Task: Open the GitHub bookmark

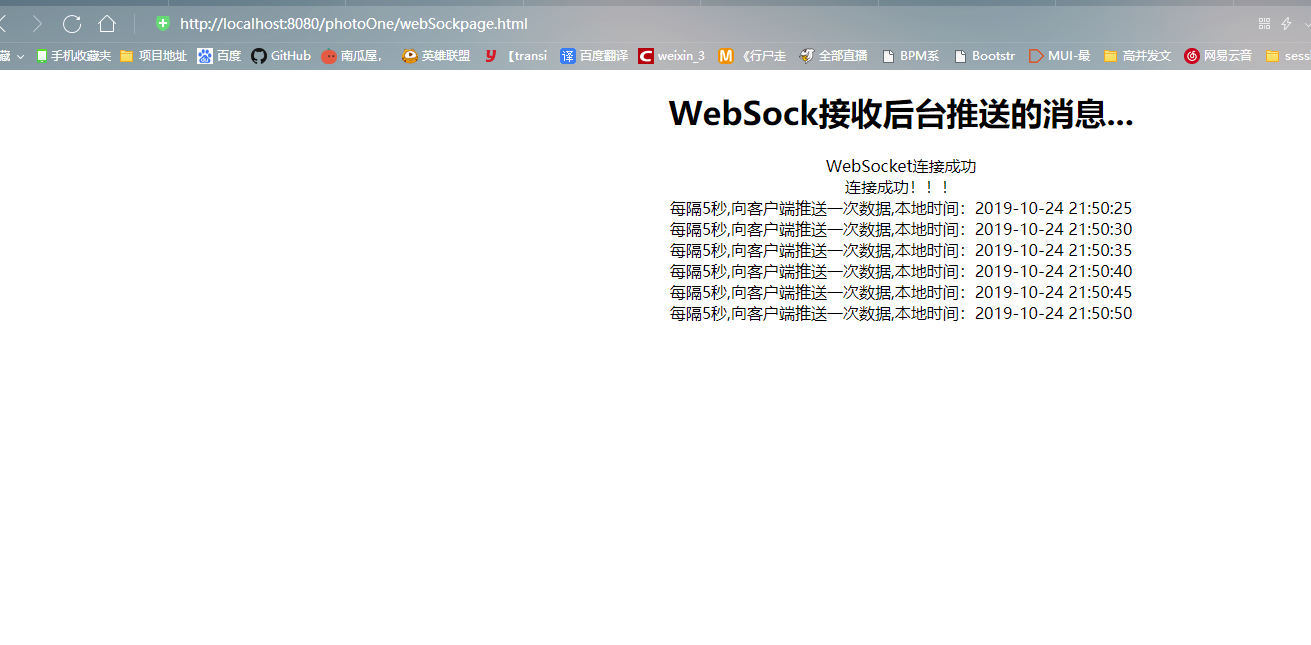Action: point(281,56)
